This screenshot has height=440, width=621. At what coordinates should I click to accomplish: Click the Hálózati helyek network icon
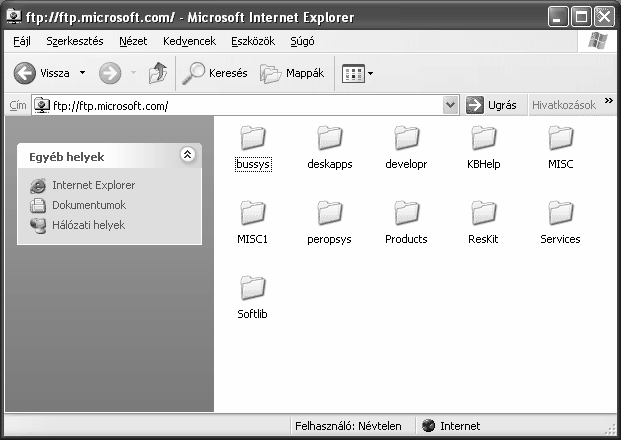(38, 225)
